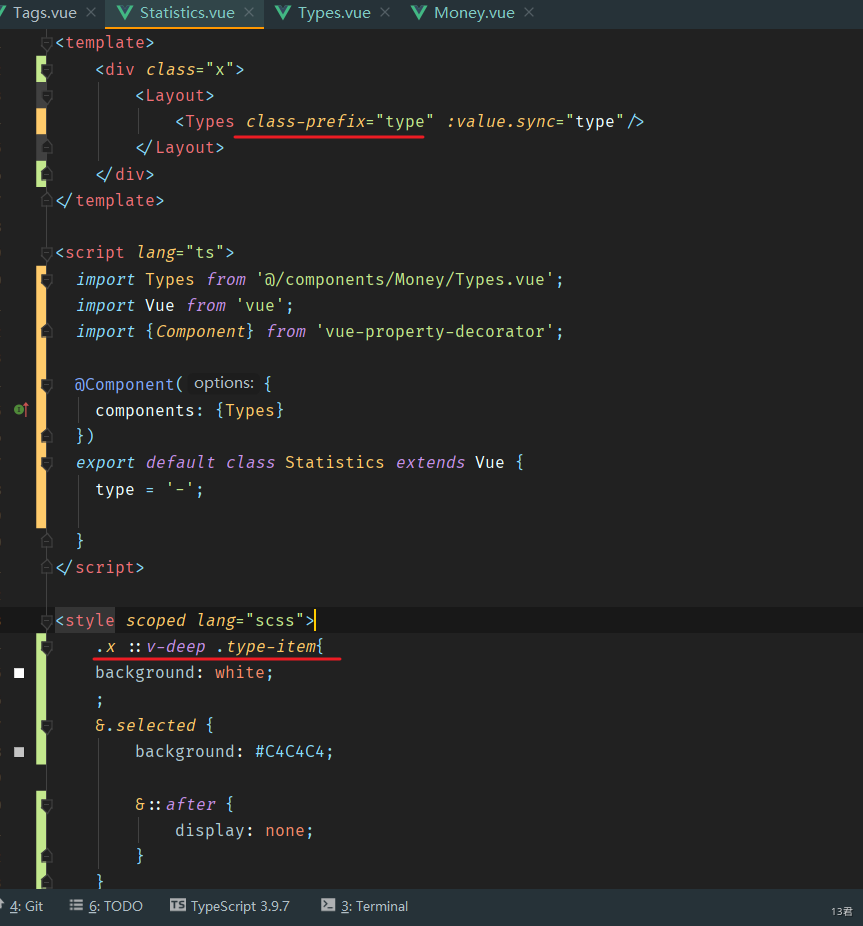Collapse the export default class Statistics block

[x=46, y=463]
